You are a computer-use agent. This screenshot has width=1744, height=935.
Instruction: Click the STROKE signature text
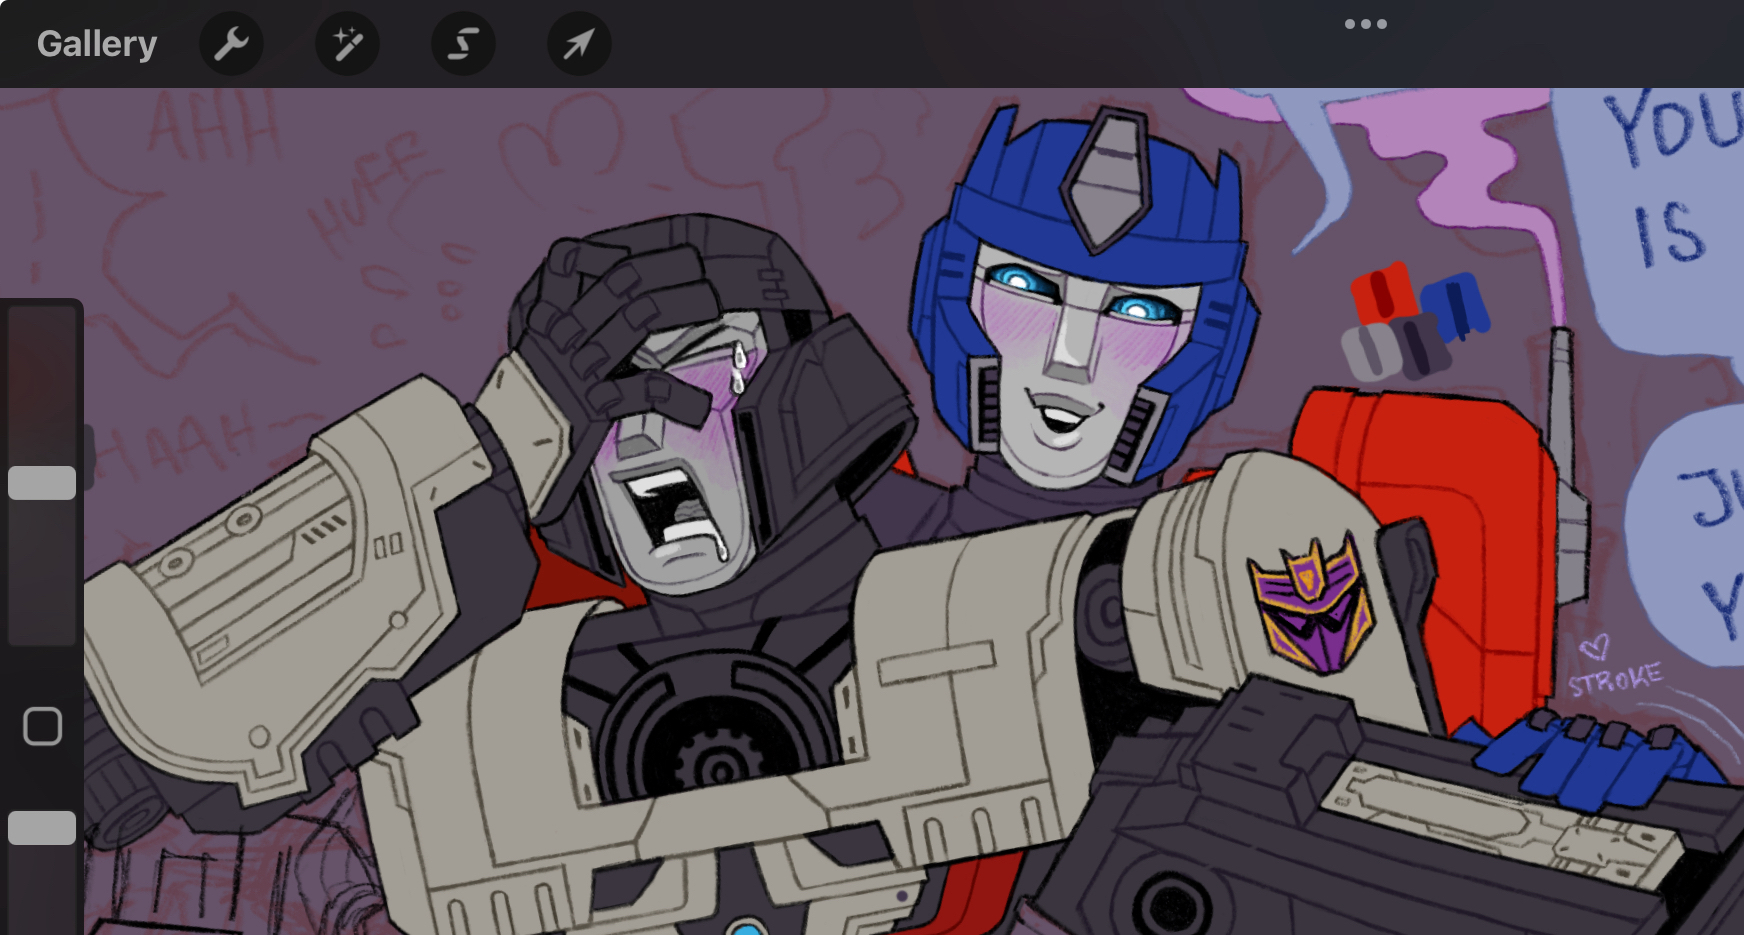1614,679
